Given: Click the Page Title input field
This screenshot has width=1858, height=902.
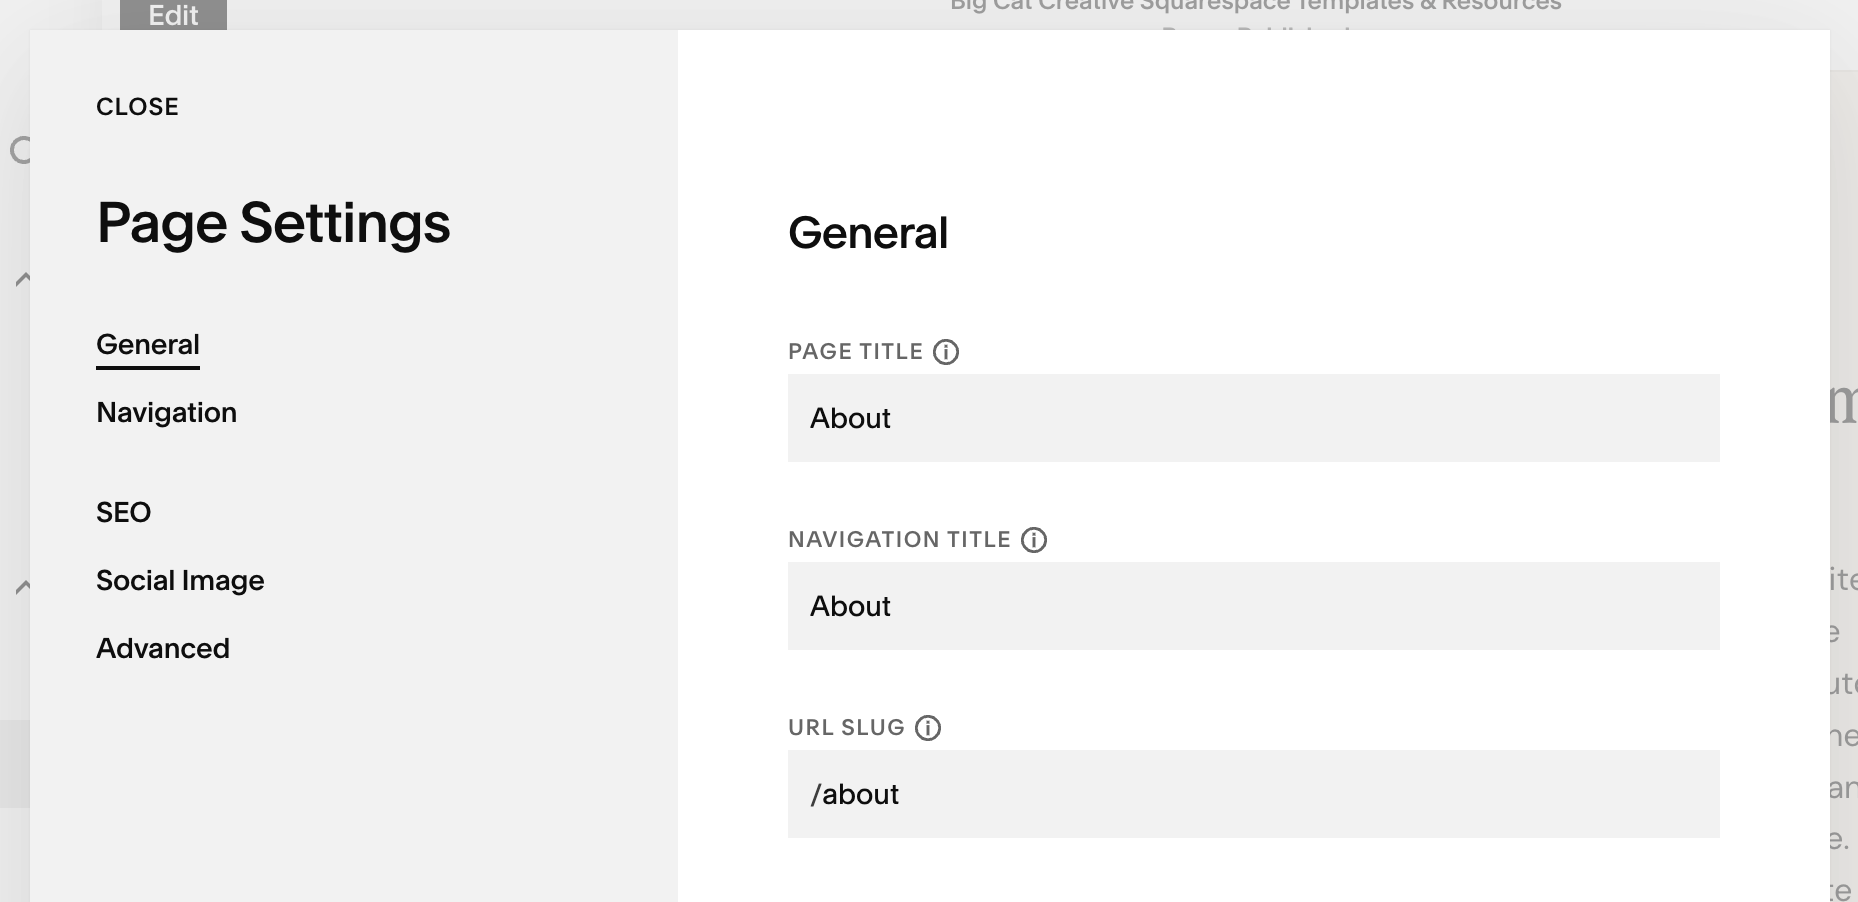Looking at the screenshot, I should [1253, 418].
